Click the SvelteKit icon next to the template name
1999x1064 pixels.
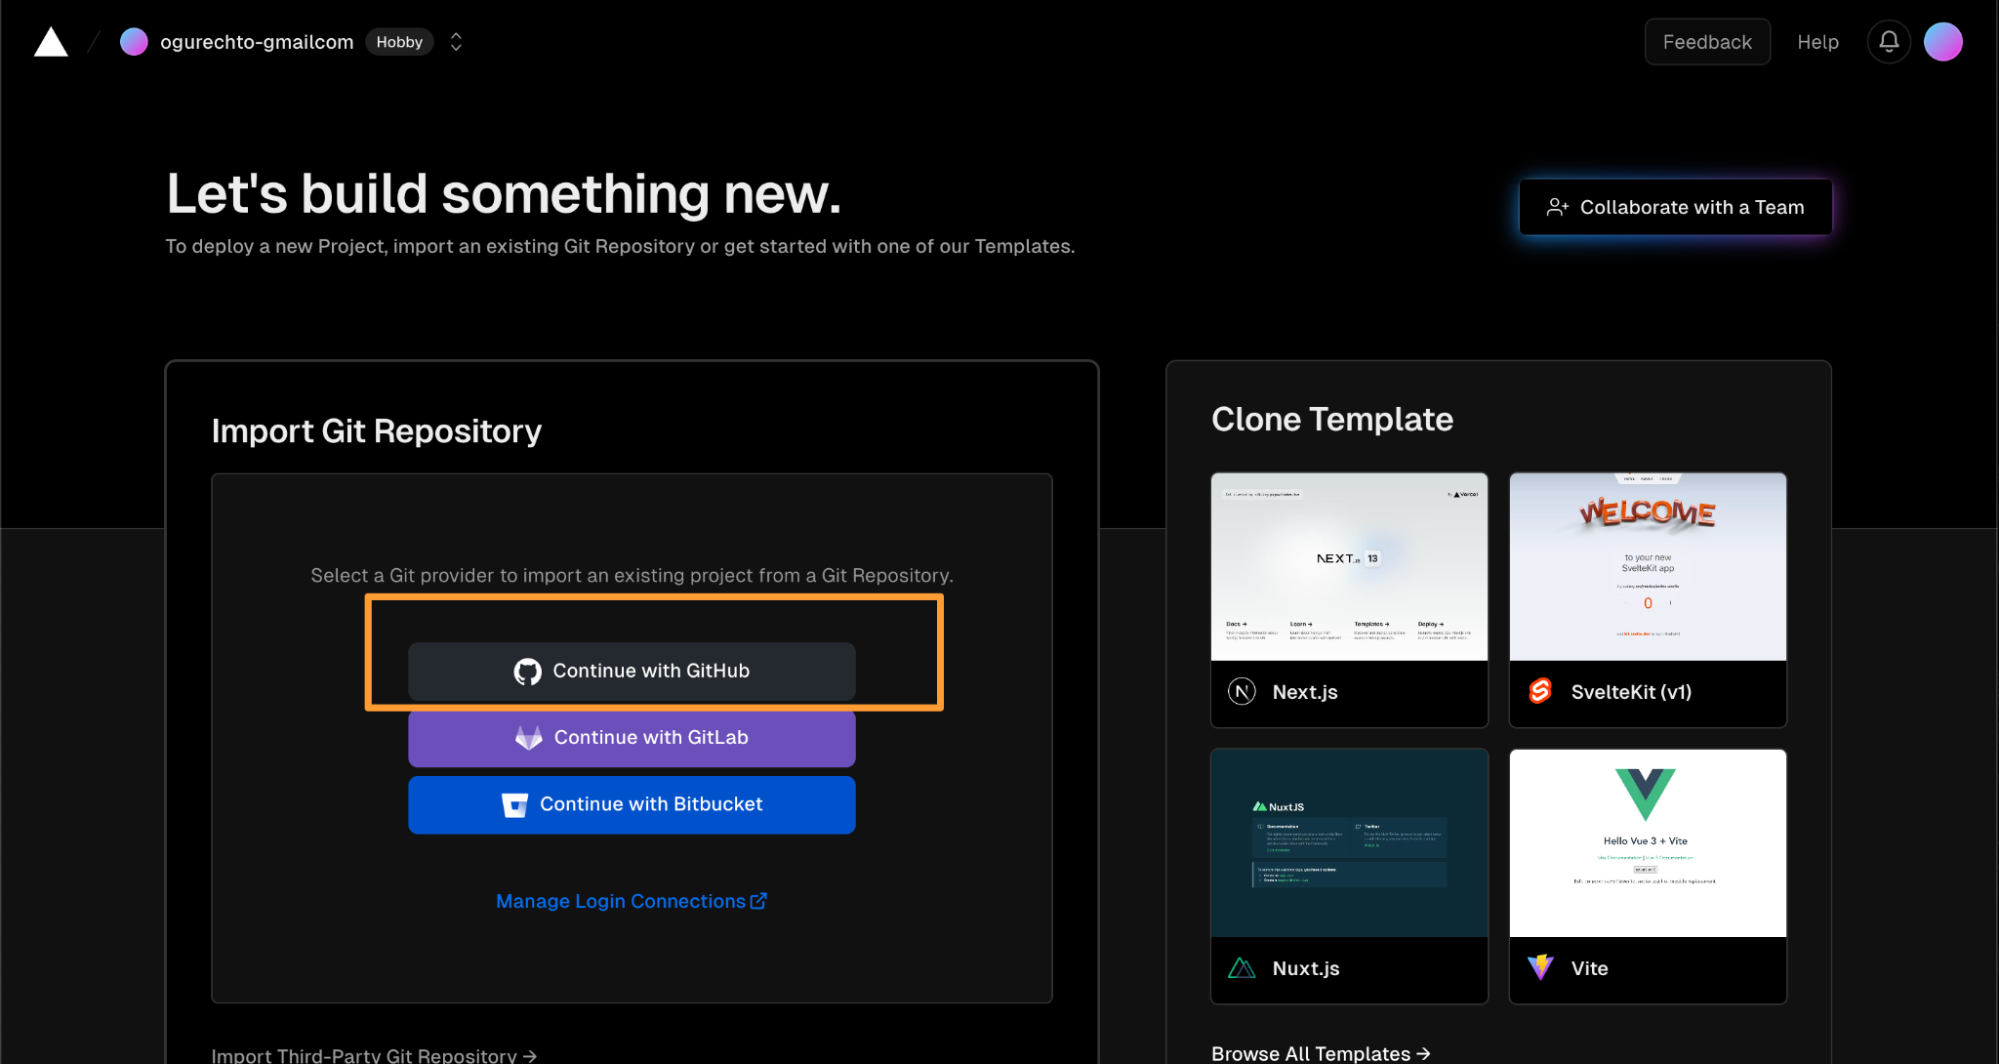tap(1540, 691)
